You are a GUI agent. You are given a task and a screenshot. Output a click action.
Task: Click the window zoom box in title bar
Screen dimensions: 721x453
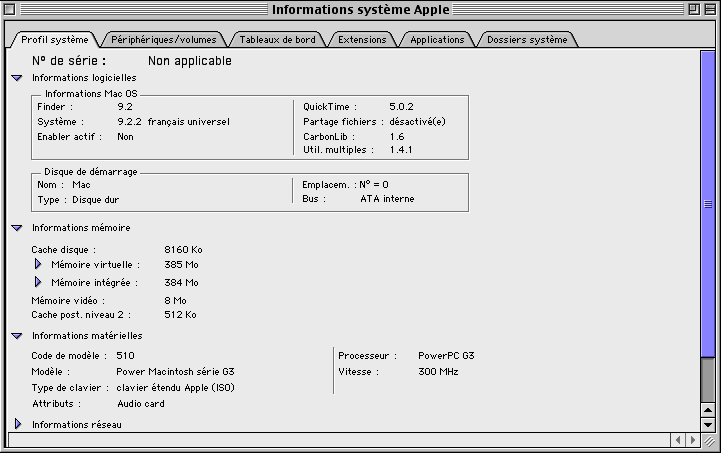pyautogui.click(x=694, y=9)
